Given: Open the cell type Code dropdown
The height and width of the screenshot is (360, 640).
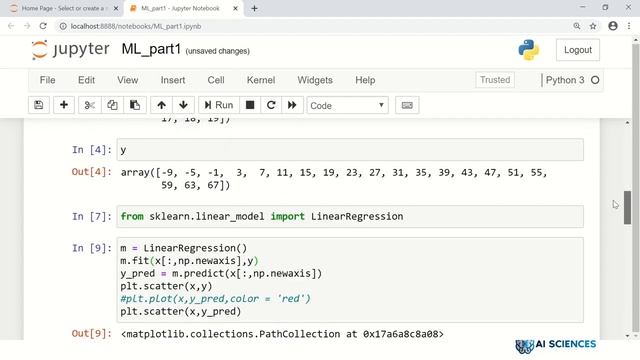Looking at the screenshot, I should tap(347, 105).
